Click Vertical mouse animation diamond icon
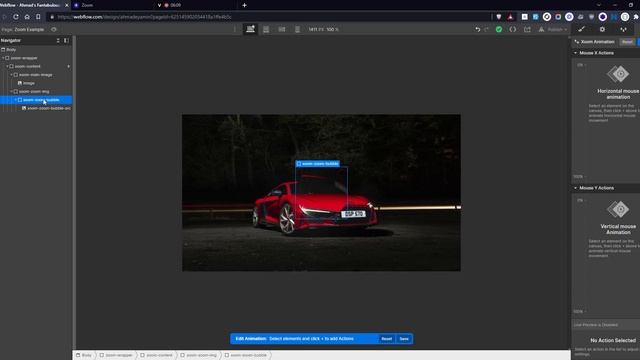Image resolution: width=640 pixels, height=360 pixels. point(618,209)
